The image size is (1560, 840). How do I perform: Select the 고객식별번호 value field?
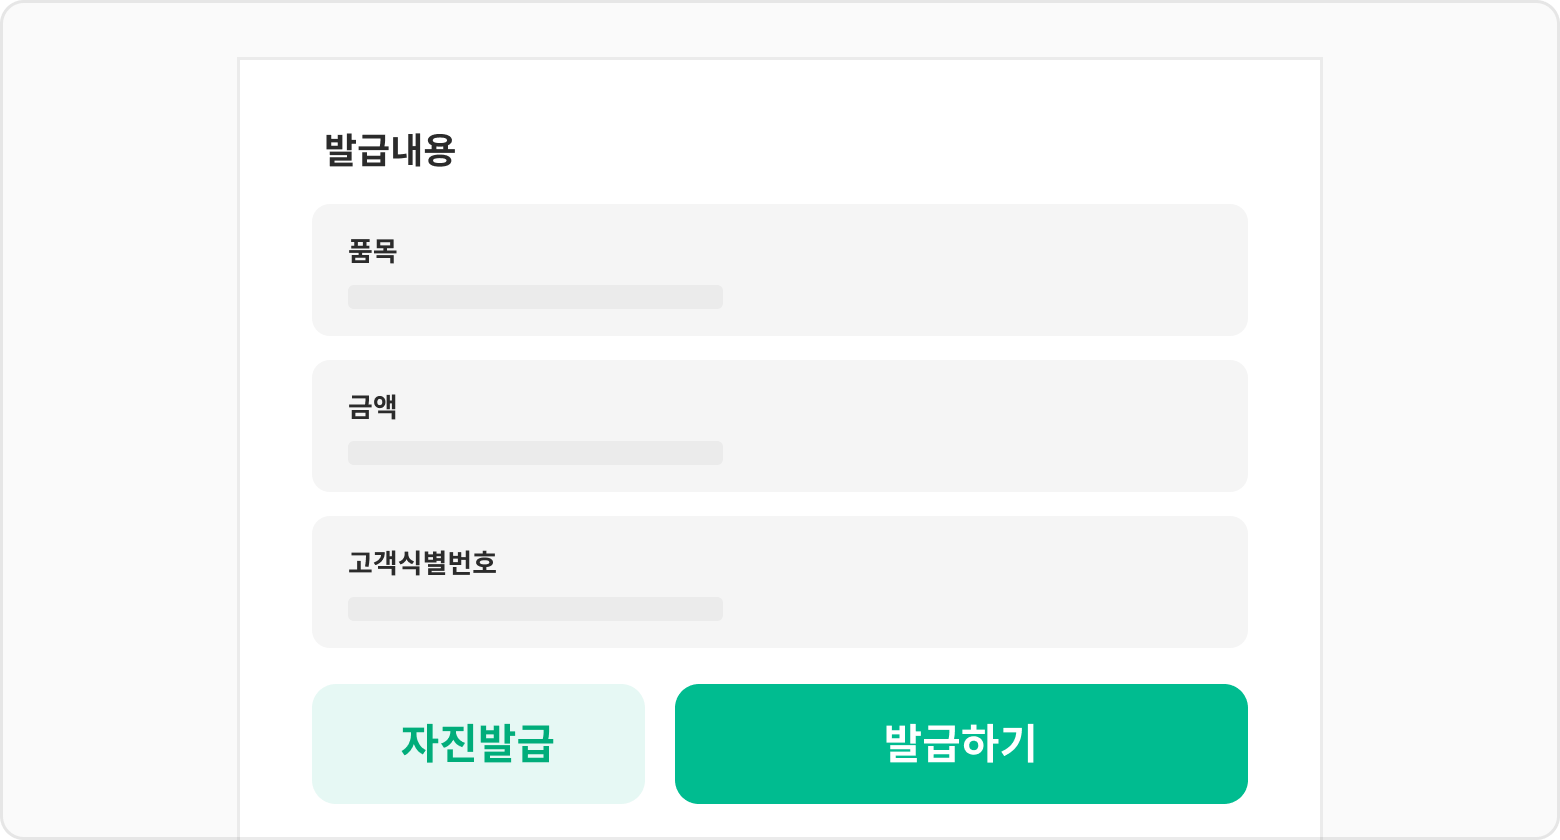click(535, 609)
